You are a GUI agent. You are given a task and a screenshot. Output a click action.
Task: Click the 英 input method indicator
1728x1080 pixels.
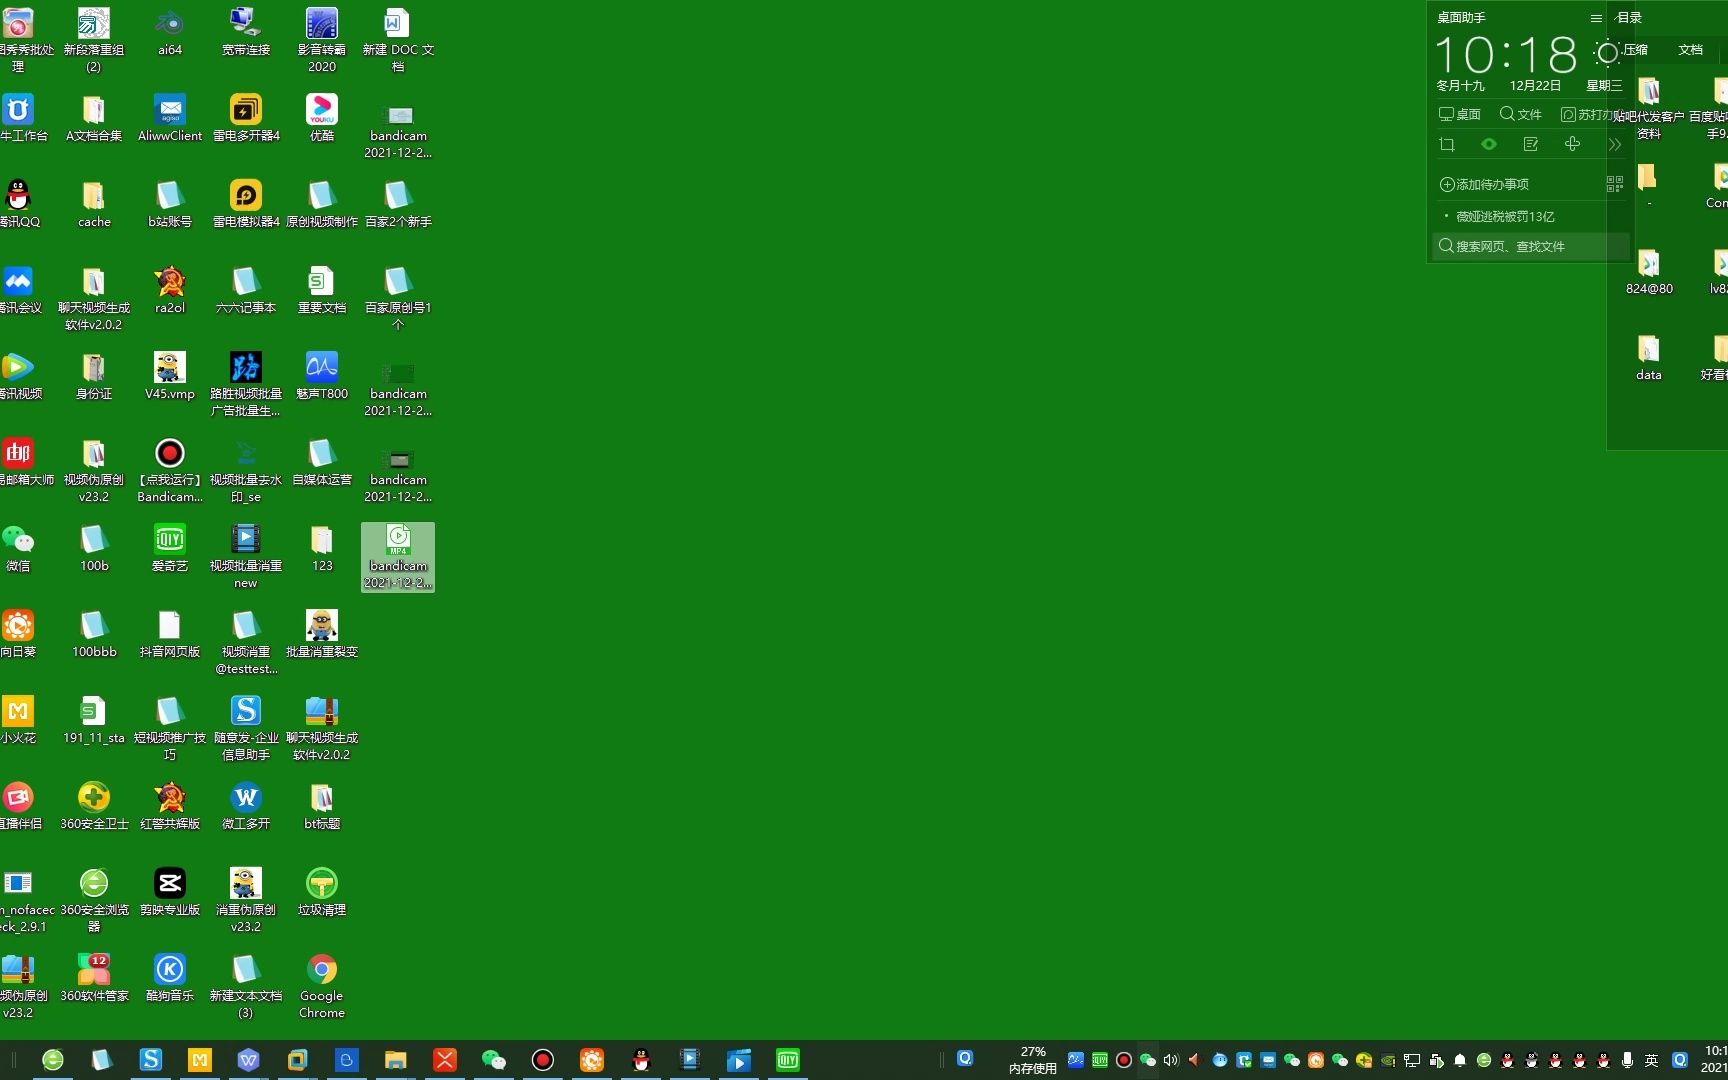point(1651,1060)
